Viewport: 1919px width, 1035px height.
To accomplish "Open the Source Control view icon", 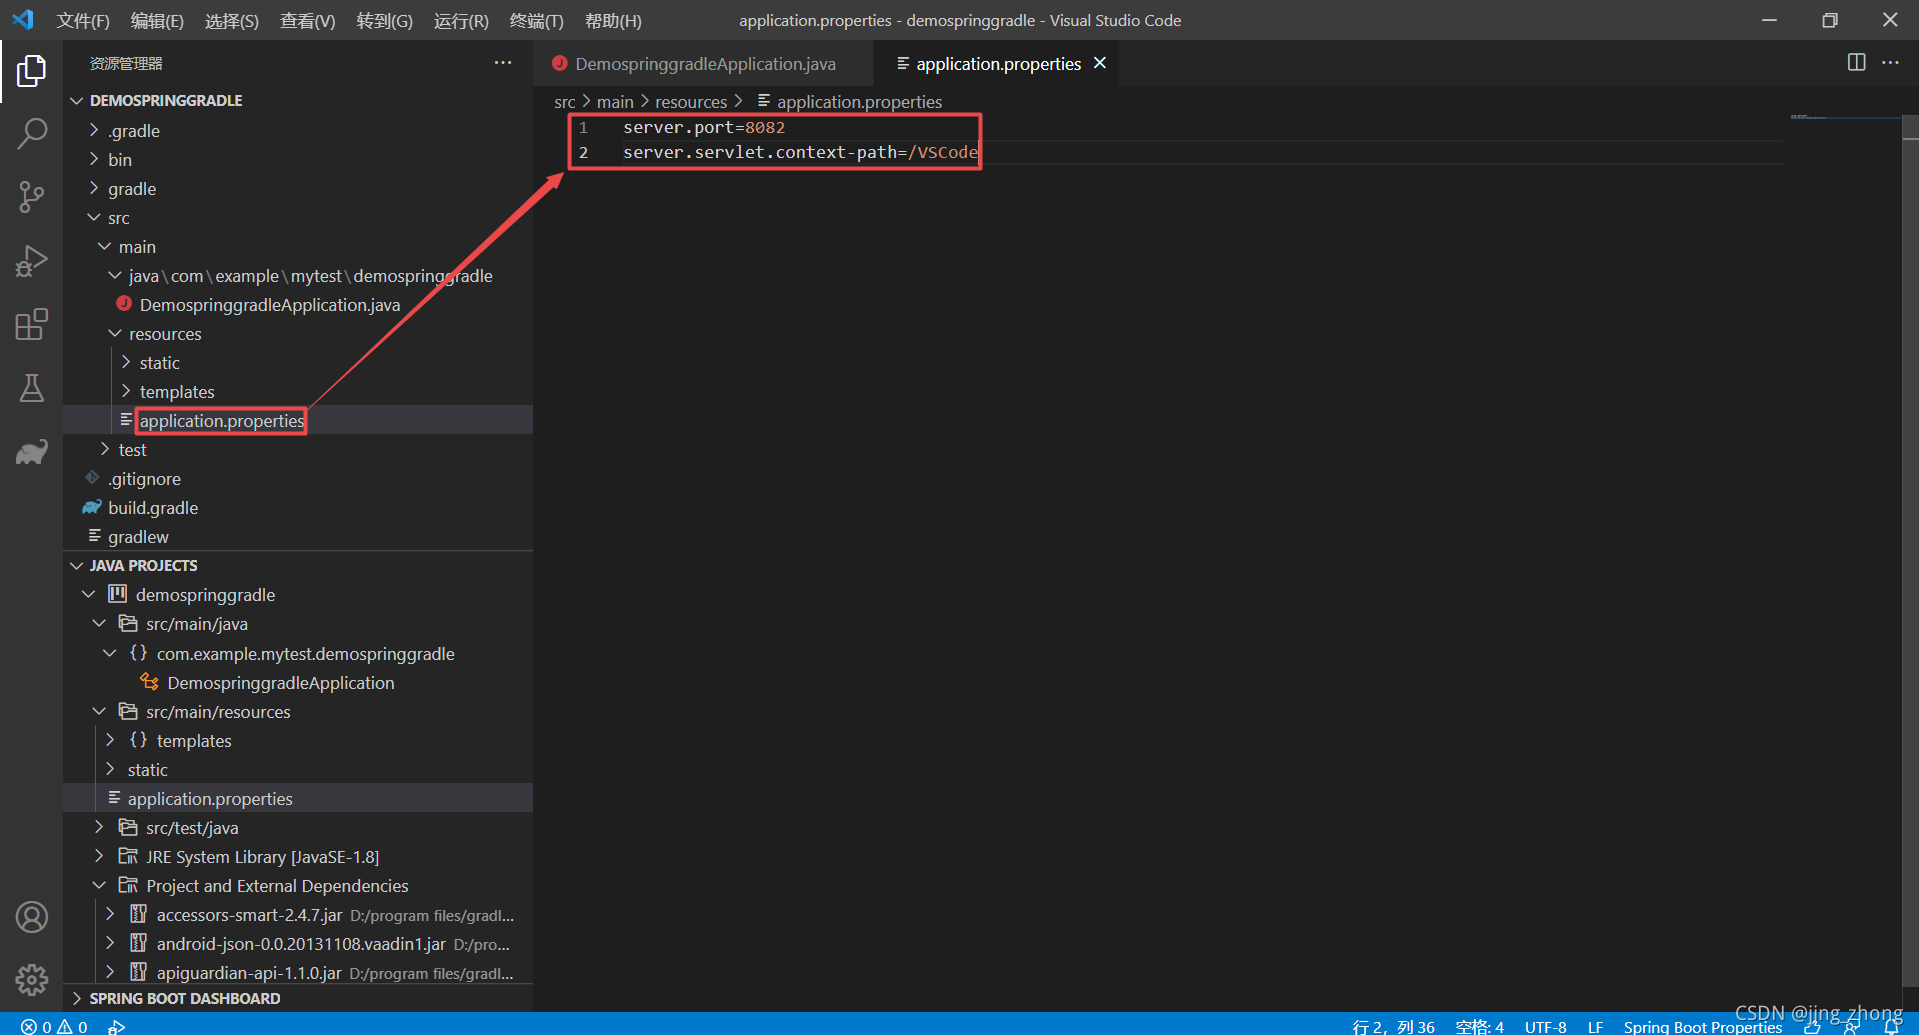I will click(31, 197).
